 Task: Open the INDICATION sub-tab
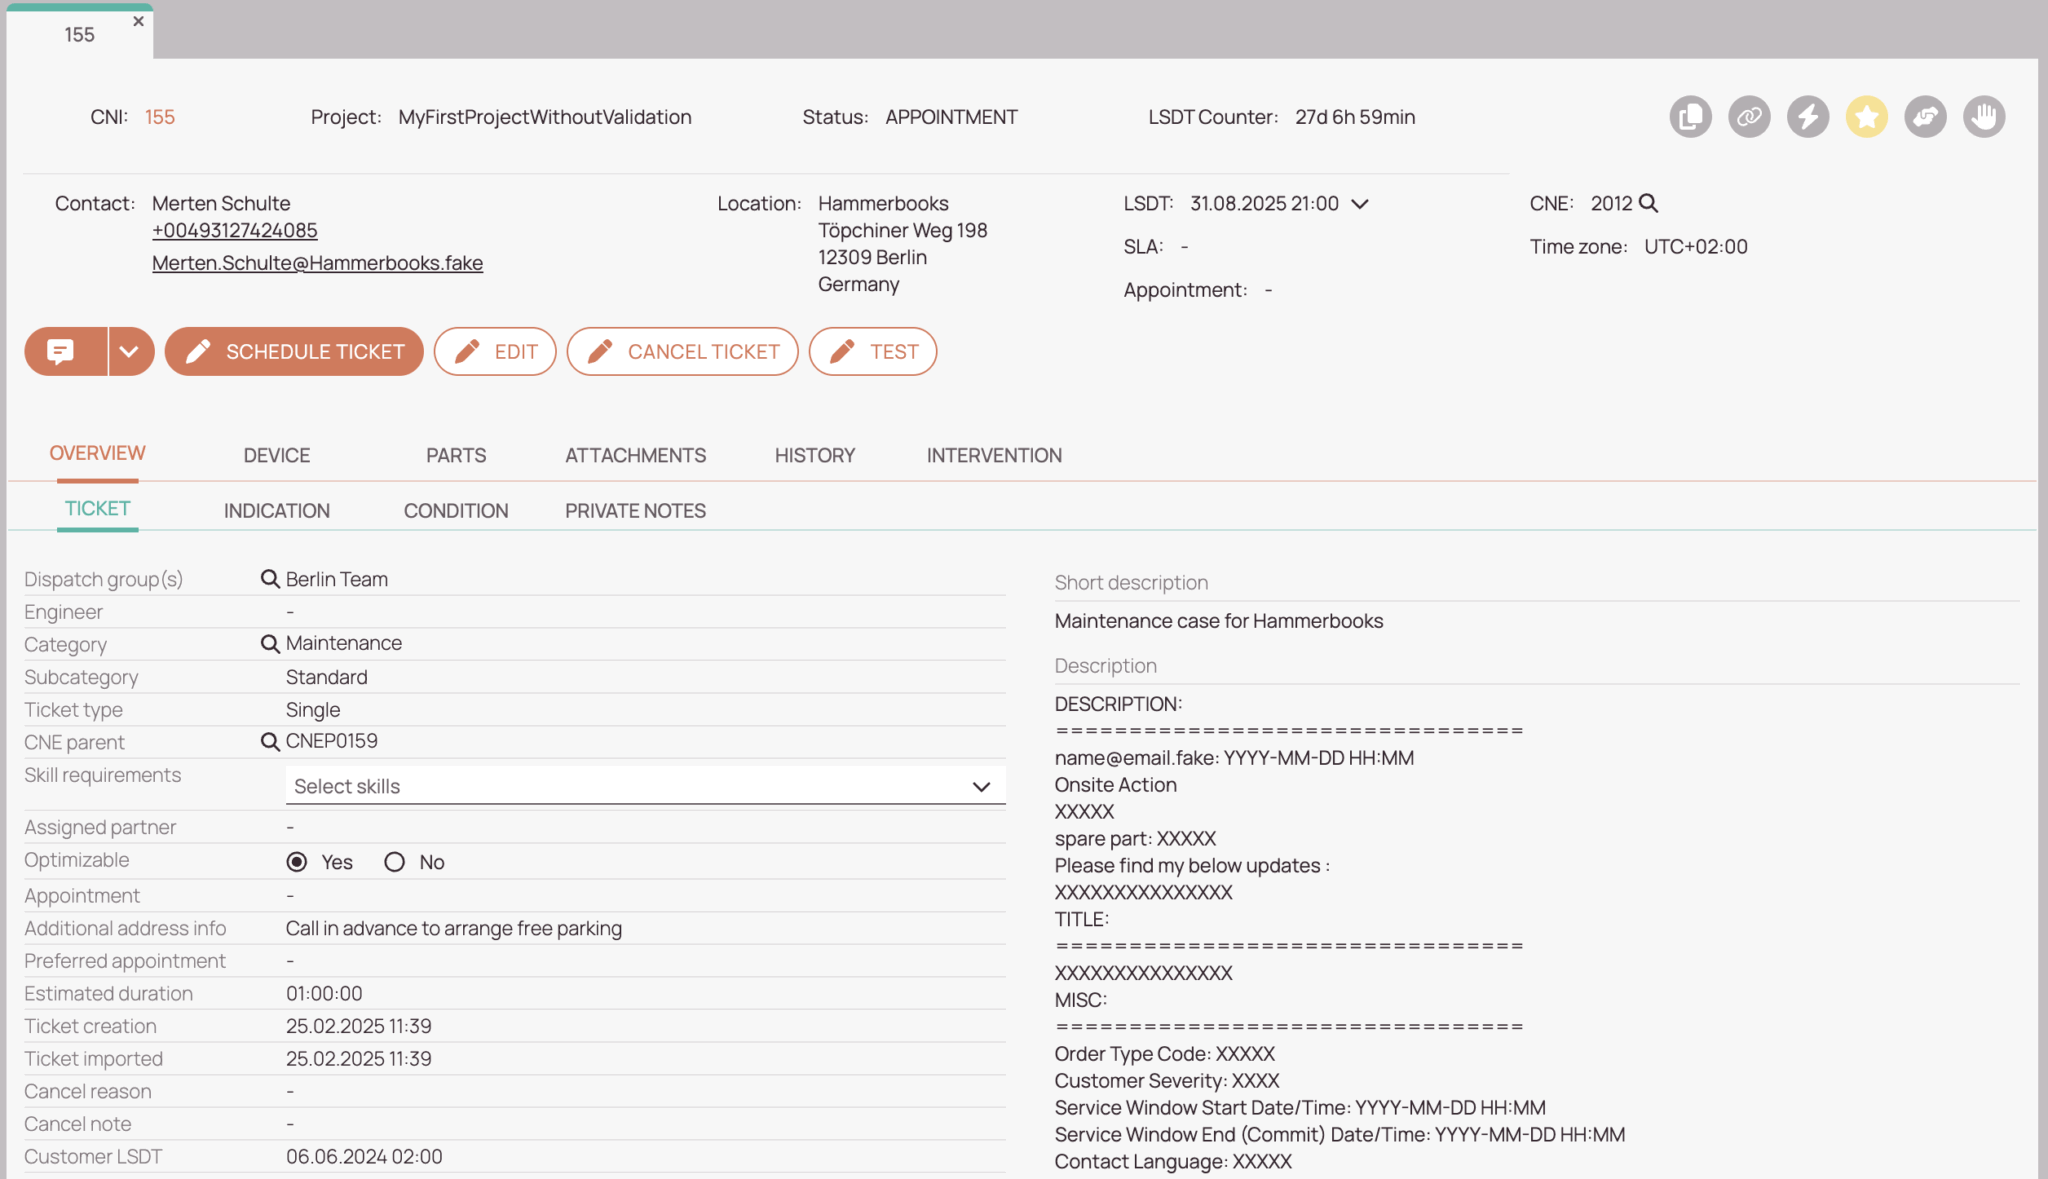pos(276,510)
